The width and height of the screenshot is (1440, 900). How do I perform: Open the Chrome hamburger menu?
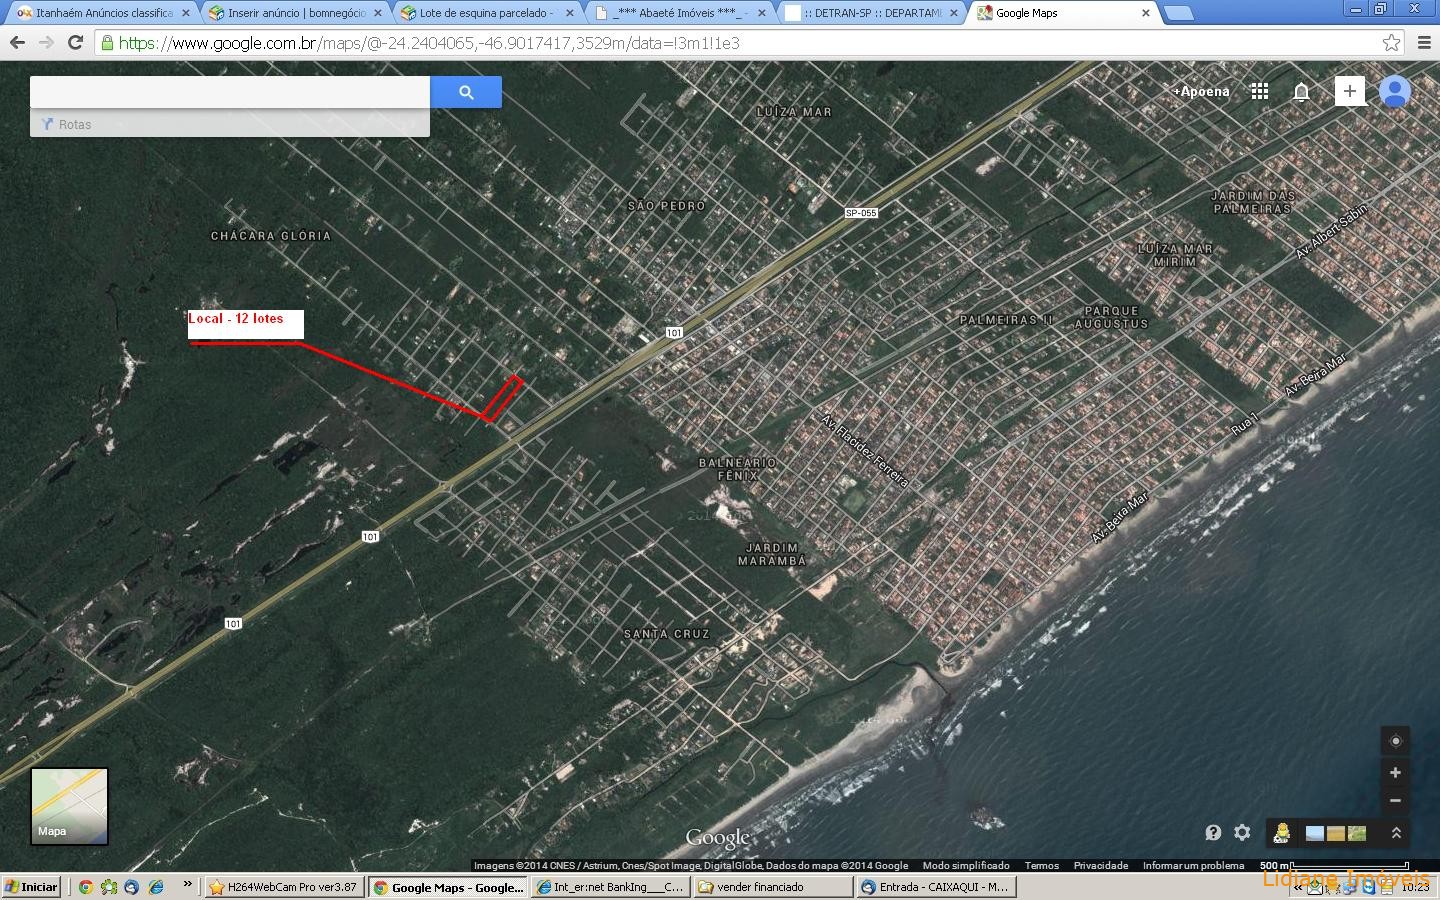(1424, 43)
